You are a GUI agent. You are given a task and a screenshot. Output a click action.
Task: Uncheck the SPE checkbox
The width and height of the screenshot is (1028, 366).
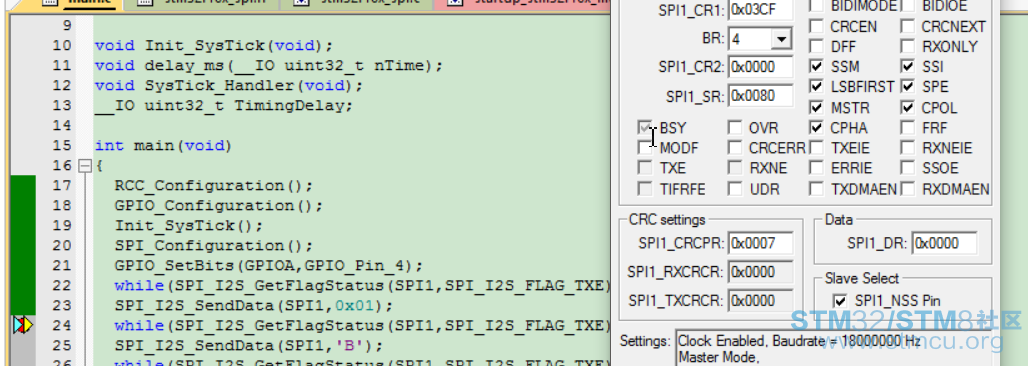[907, 87]
